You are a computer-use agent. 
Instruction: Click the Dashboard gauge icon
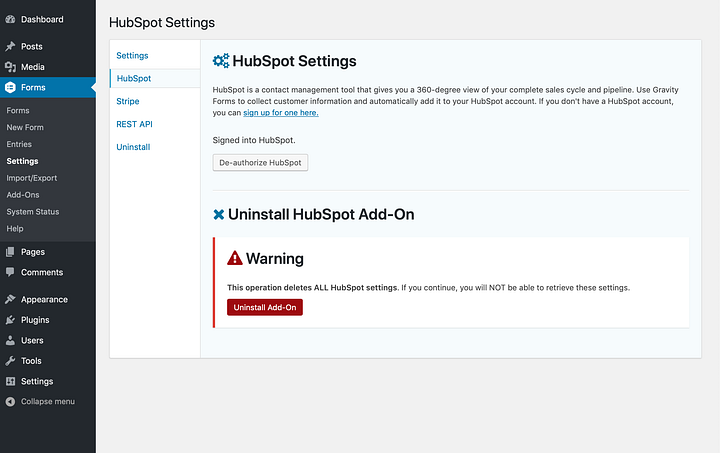click(x=10, y=19)
